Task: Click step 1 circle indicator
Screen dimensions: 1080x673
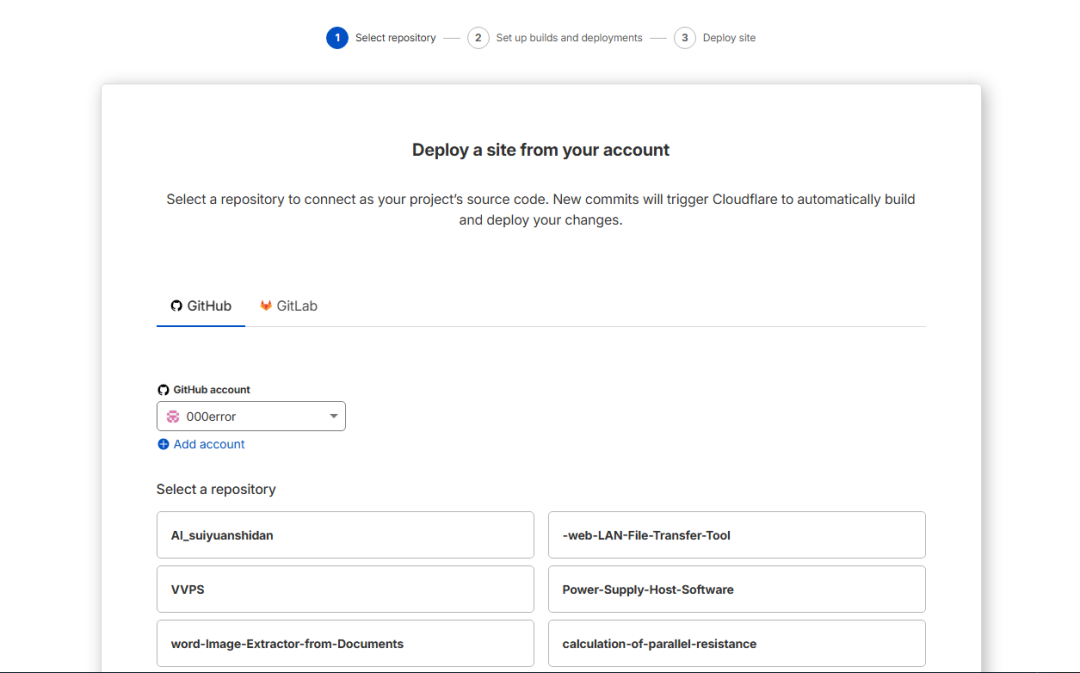Action: 337,38
